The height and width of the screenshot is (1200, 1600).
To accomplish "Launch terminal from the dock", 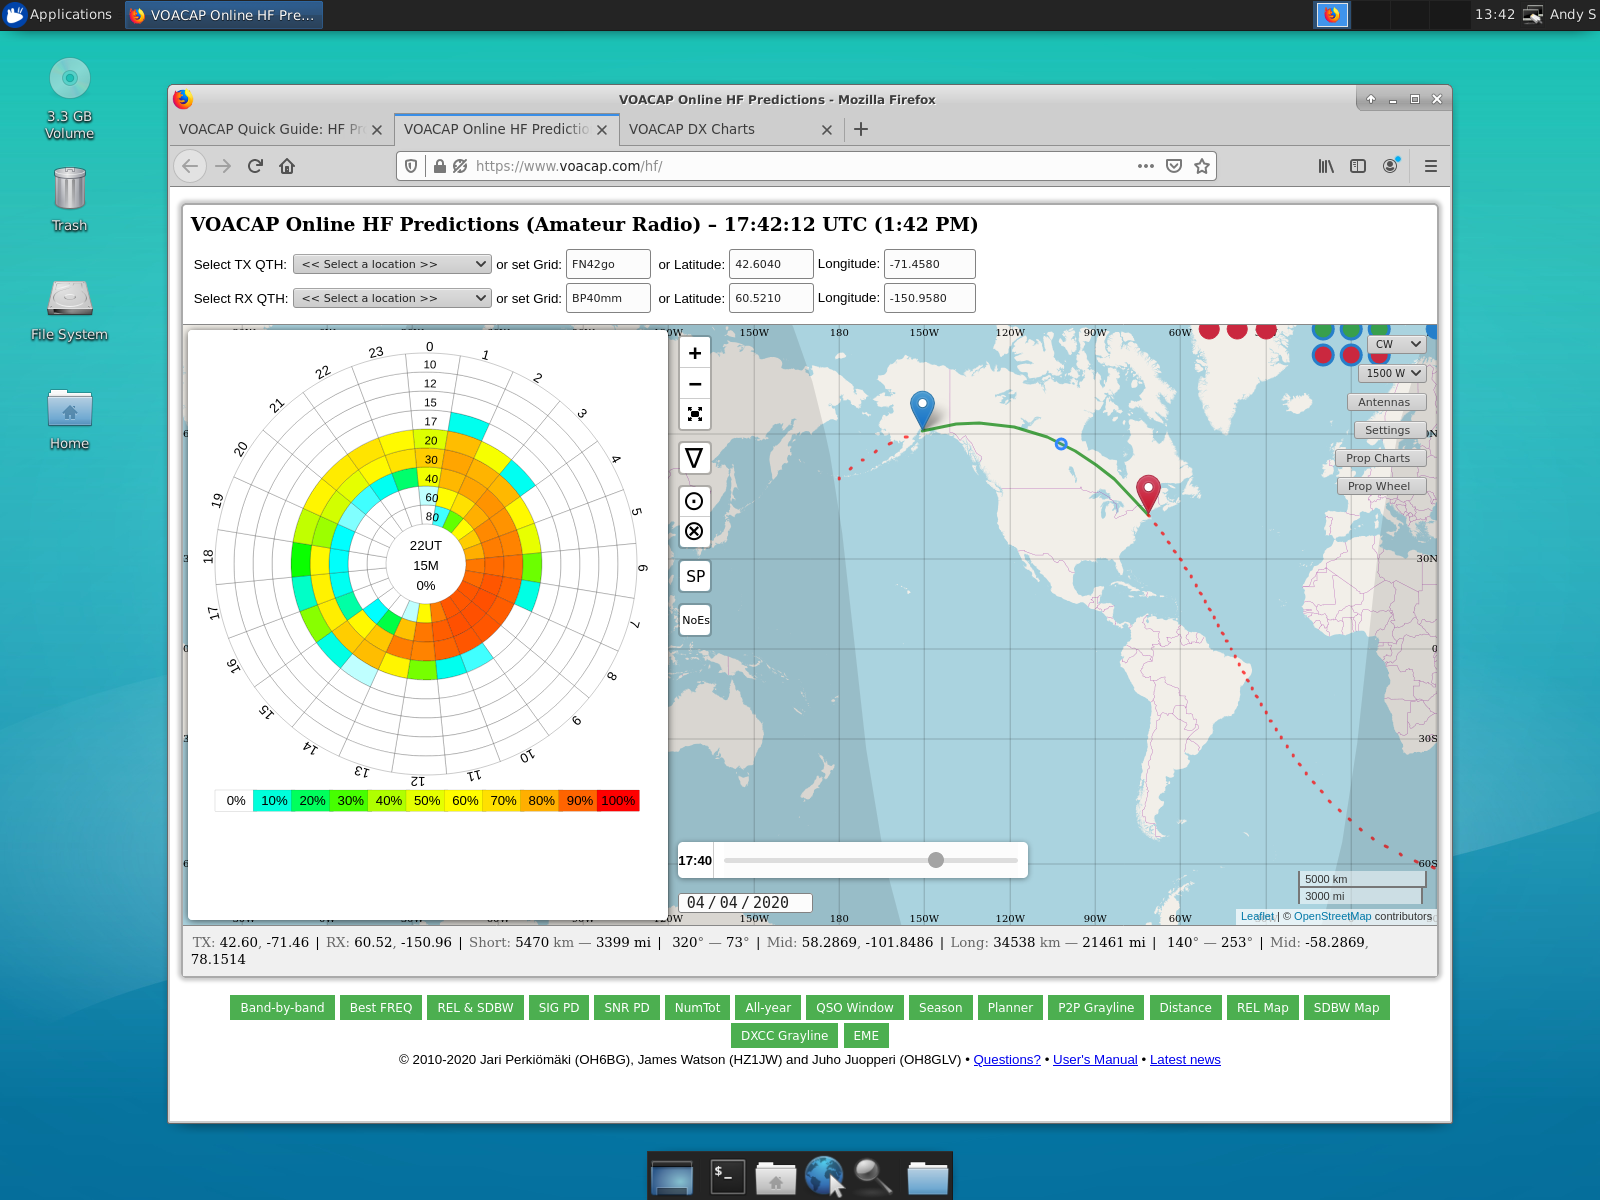I will pyautogui.click(x=727, y=1176).
